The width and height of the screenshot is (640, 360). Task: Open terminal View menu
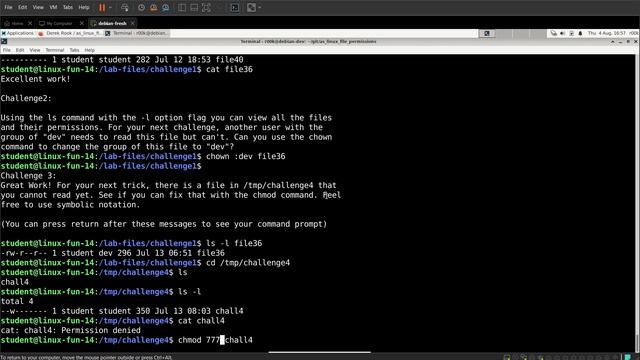pyautogui.click(x=35, y=50)
